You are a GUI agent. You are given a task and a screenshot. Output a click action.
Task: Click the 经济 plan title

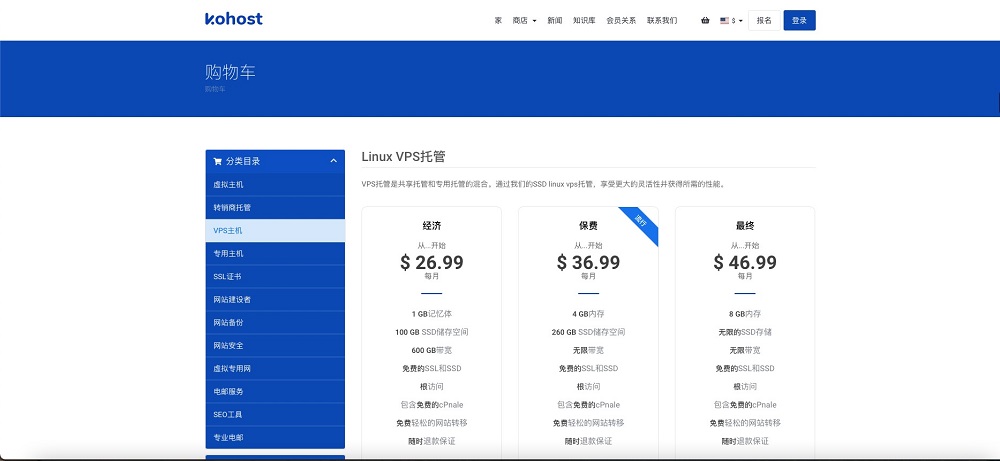(432, 226)
